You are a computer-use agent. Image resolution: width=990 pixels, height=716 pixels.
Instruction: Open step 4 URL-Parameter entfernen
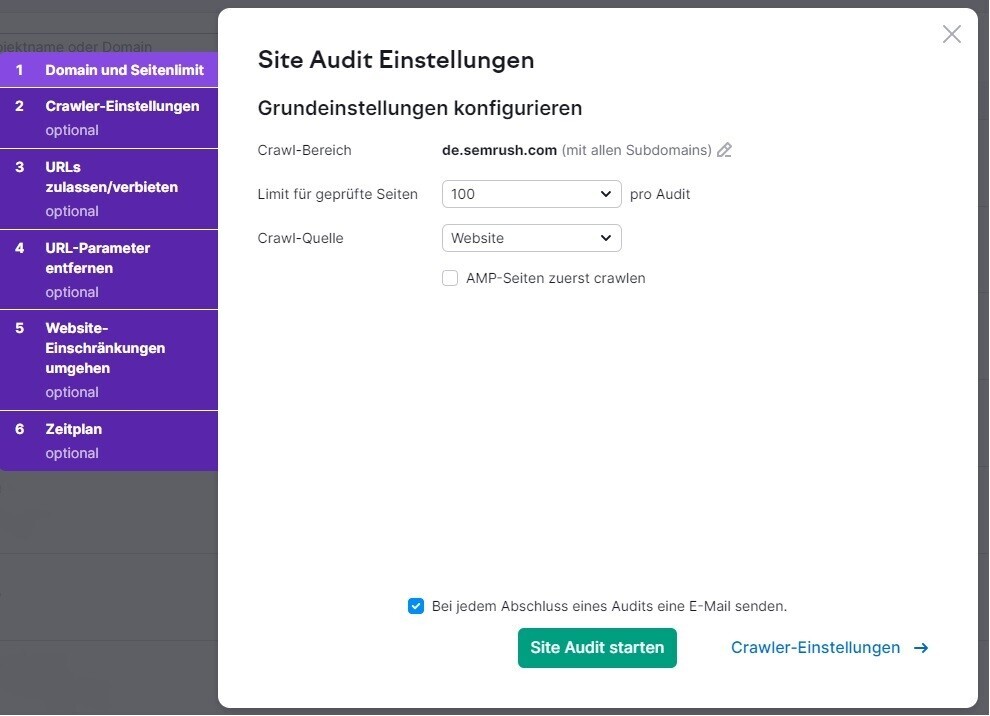pos(110,258)
